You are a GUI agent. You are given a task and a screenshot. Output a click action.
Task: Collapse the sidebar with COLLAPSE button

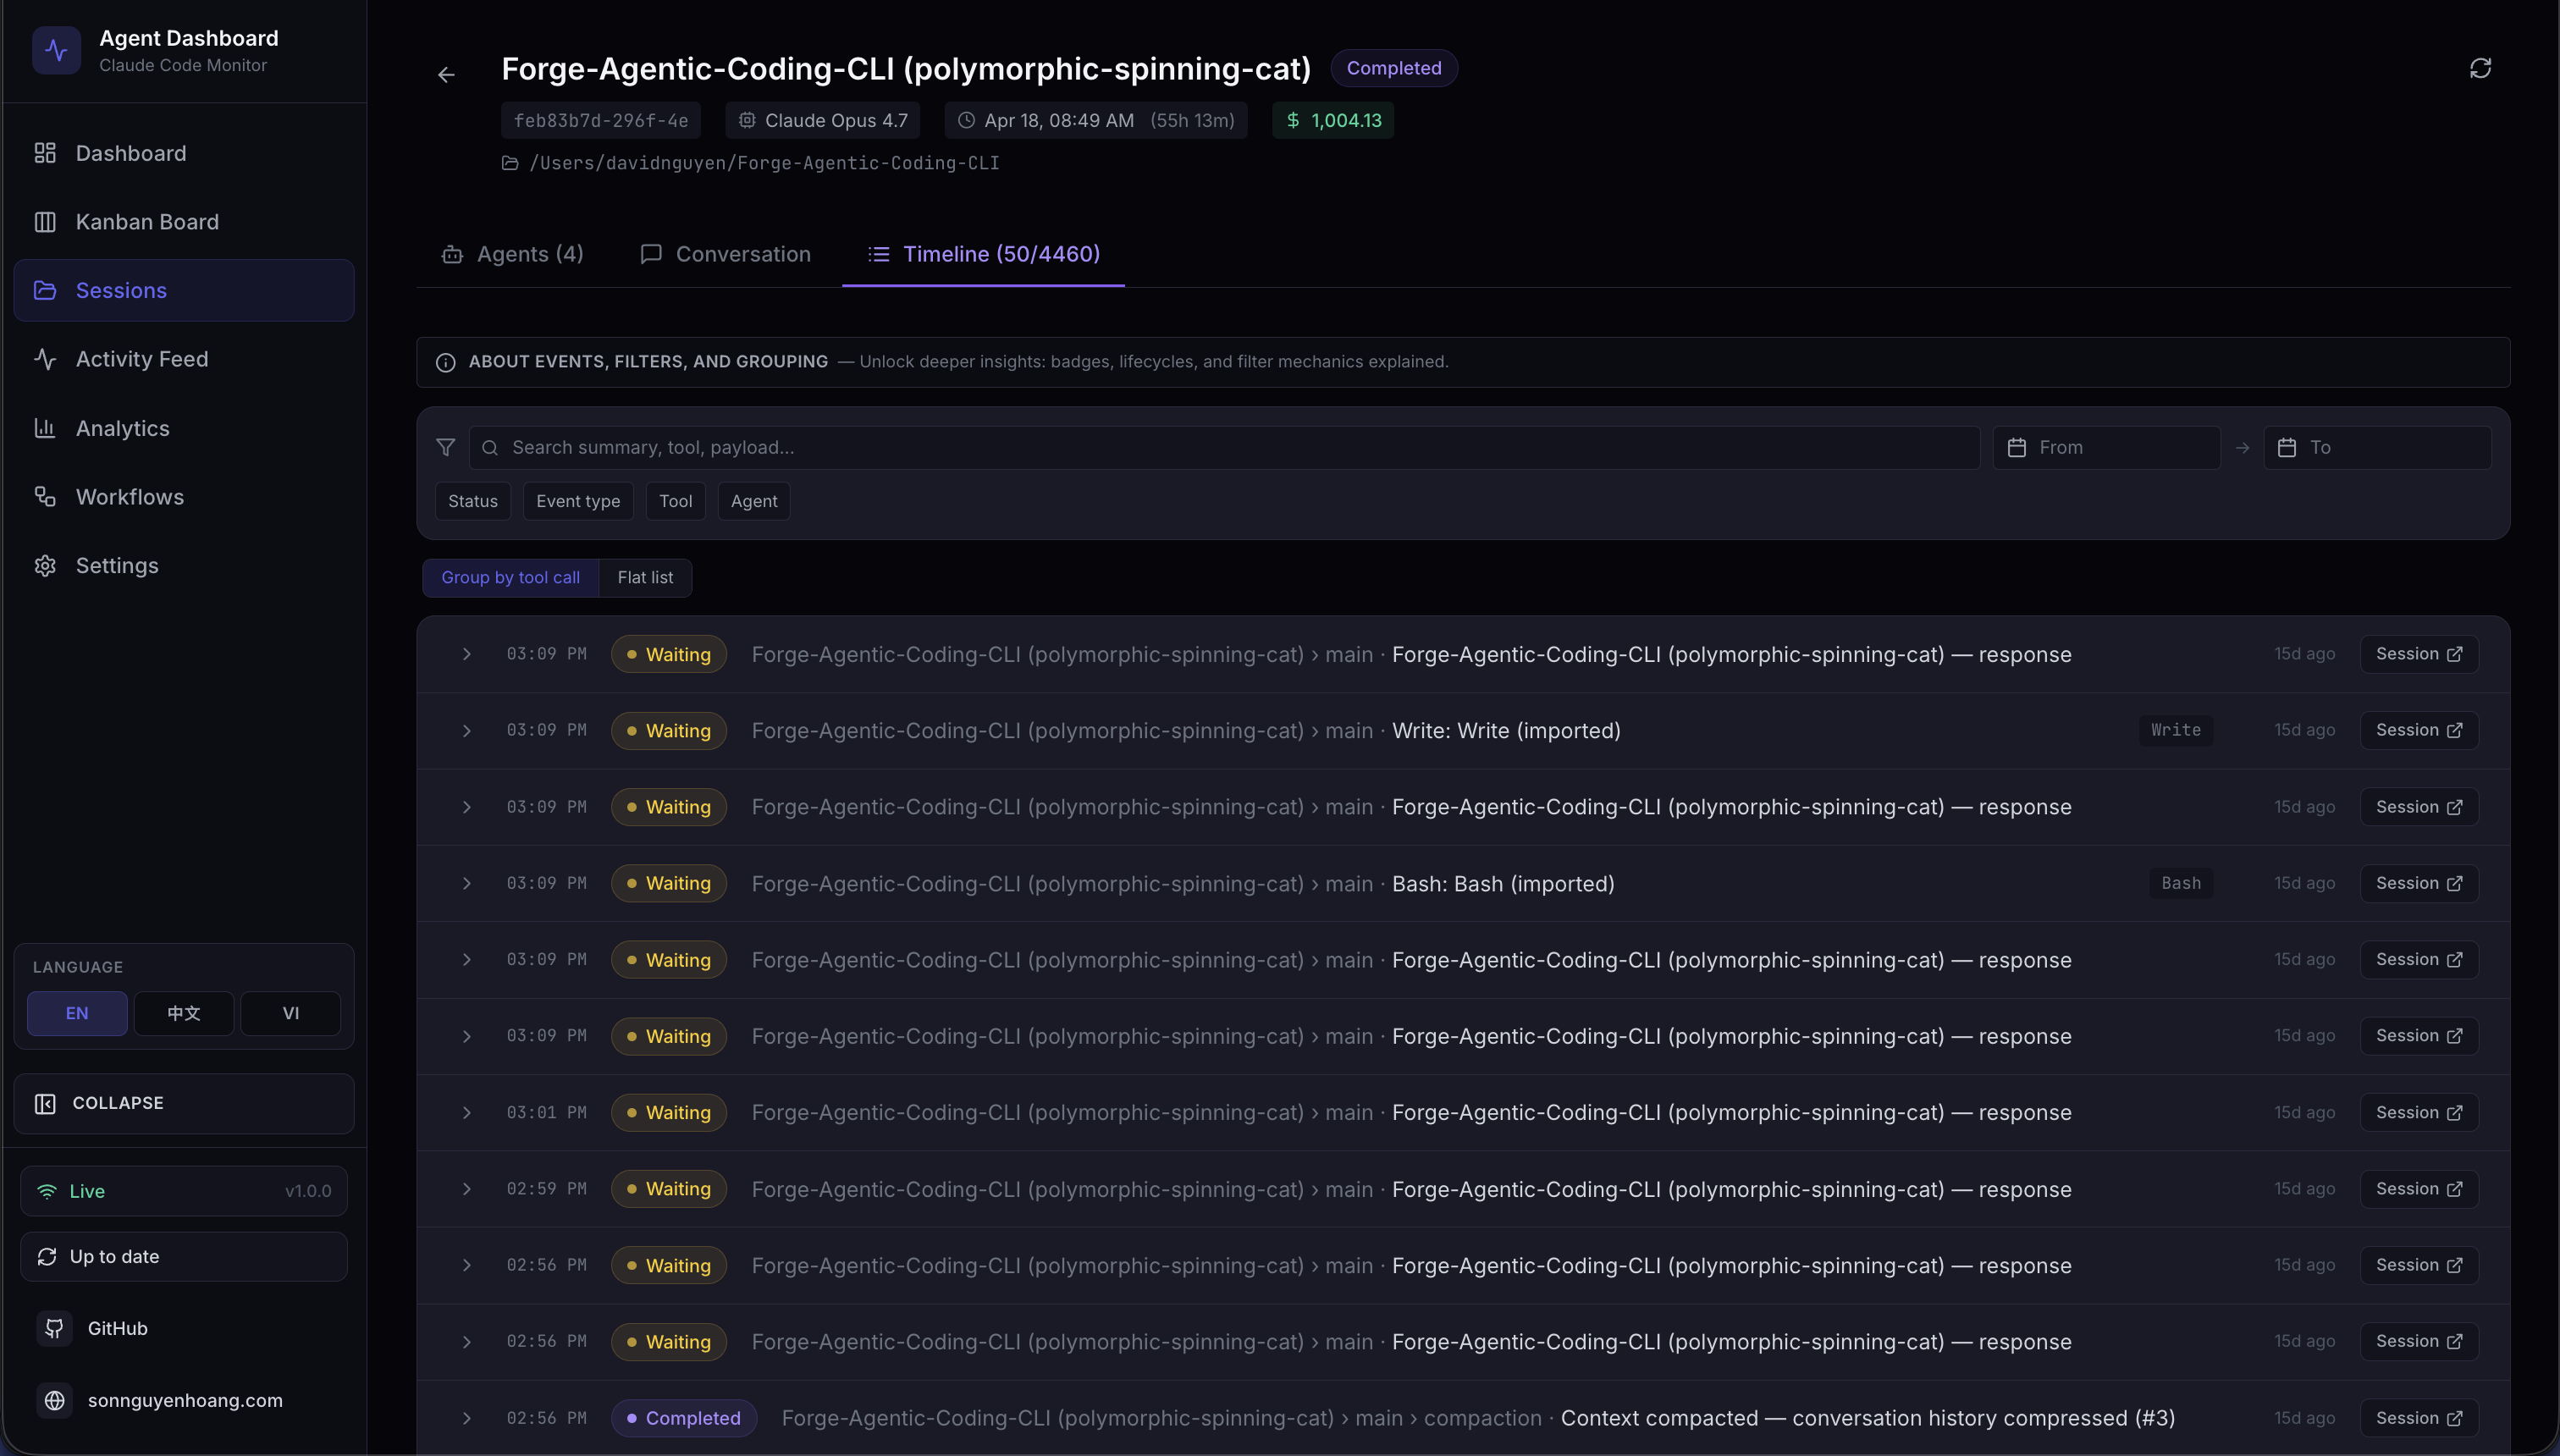click(184, 1103)
